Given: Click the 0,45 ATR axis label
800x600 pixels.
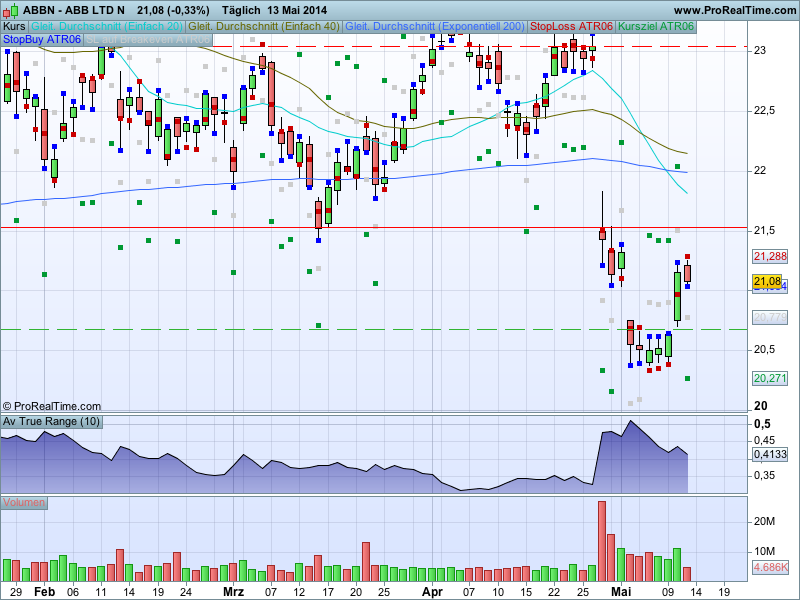Looking at the screenshot, I should coord(764,440).
